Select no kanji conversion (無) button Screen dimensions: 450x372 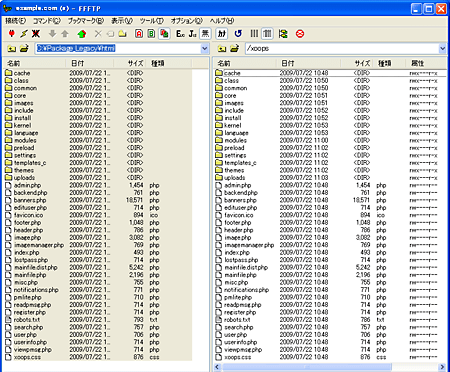[x=205, y=34]
